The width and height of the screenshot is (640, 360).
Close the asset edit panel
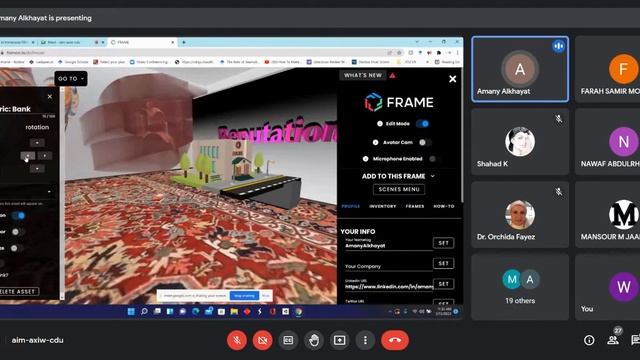pyautogui.click(x=50, y=96)
